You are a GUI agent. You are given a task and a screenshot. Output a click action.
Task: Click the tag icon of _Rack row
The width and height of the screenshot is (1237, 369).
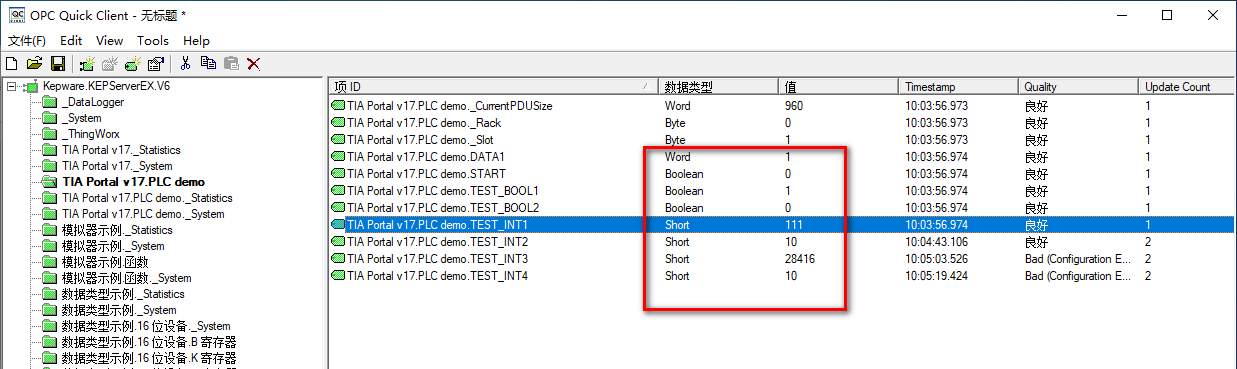pyautogui.click(x=338, y=123)
